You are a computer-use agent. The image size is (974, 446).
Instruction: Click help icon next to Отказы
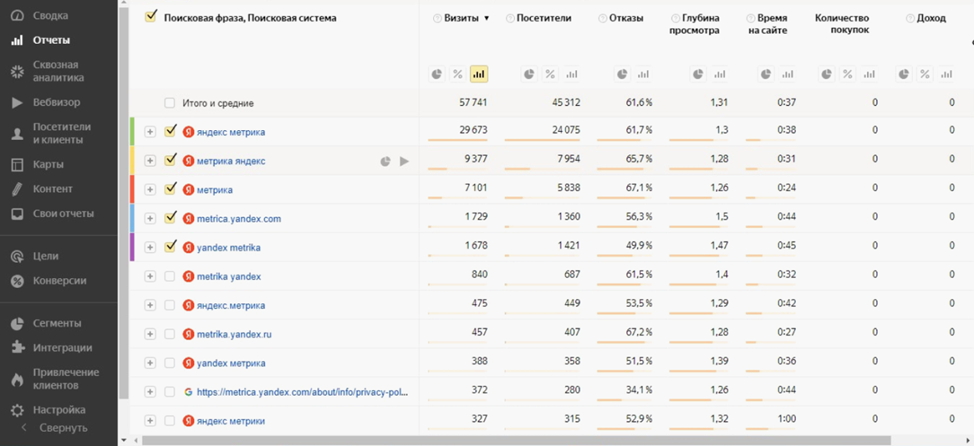(603, 19)
